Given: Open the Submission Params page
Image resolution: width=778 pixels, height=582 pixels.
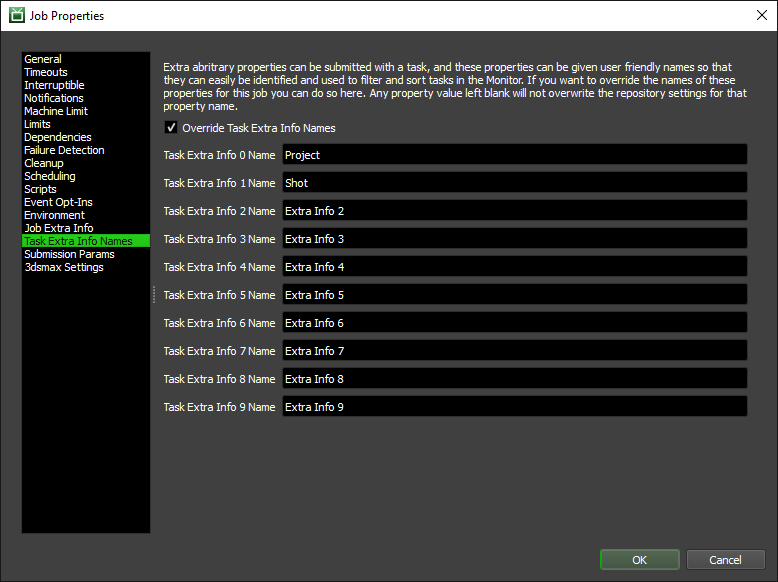Looking at the screenshot, I should click(x=69, y=254).
